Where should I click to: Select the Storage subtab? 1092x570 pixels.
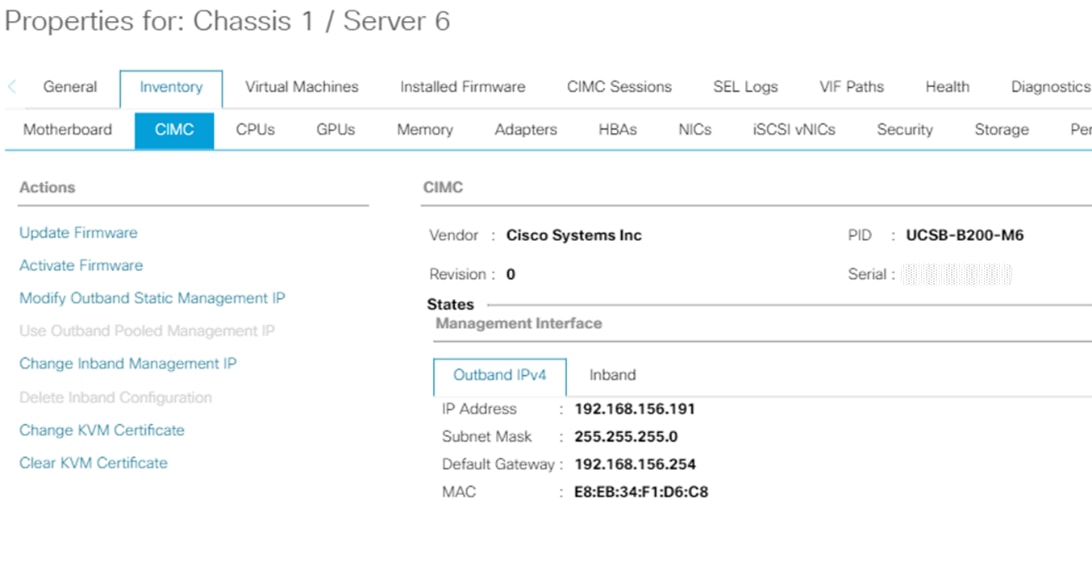(x=1001, y=130)
